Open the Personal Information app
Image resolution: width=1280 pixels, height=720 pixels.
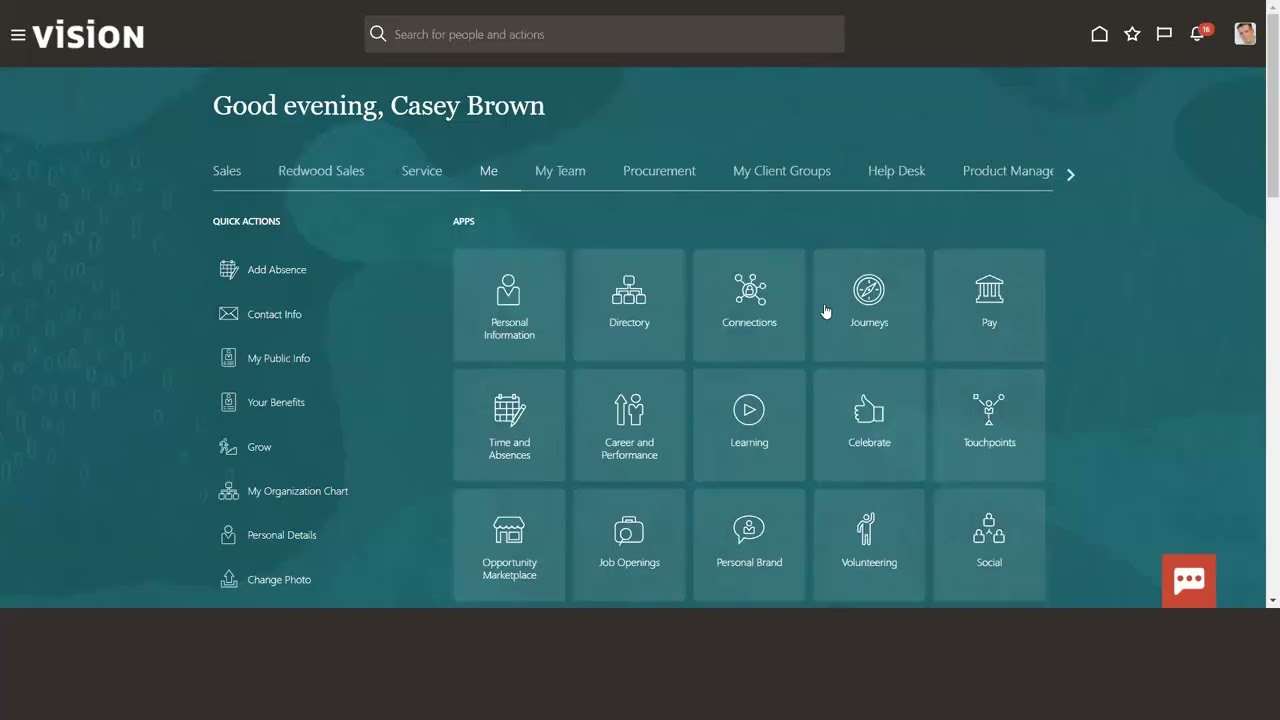click(509, 305)
